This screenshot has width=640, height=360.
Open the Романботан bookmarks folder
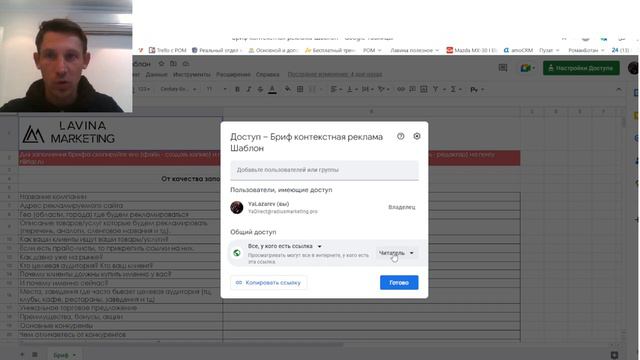pos(586,50)
